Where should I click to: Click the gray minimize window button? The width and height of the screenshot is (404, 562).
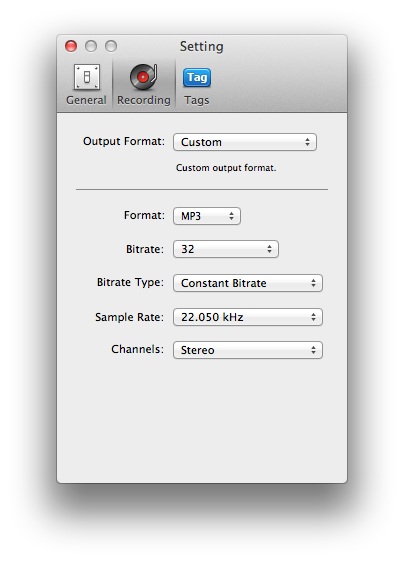tap(91, 46)
